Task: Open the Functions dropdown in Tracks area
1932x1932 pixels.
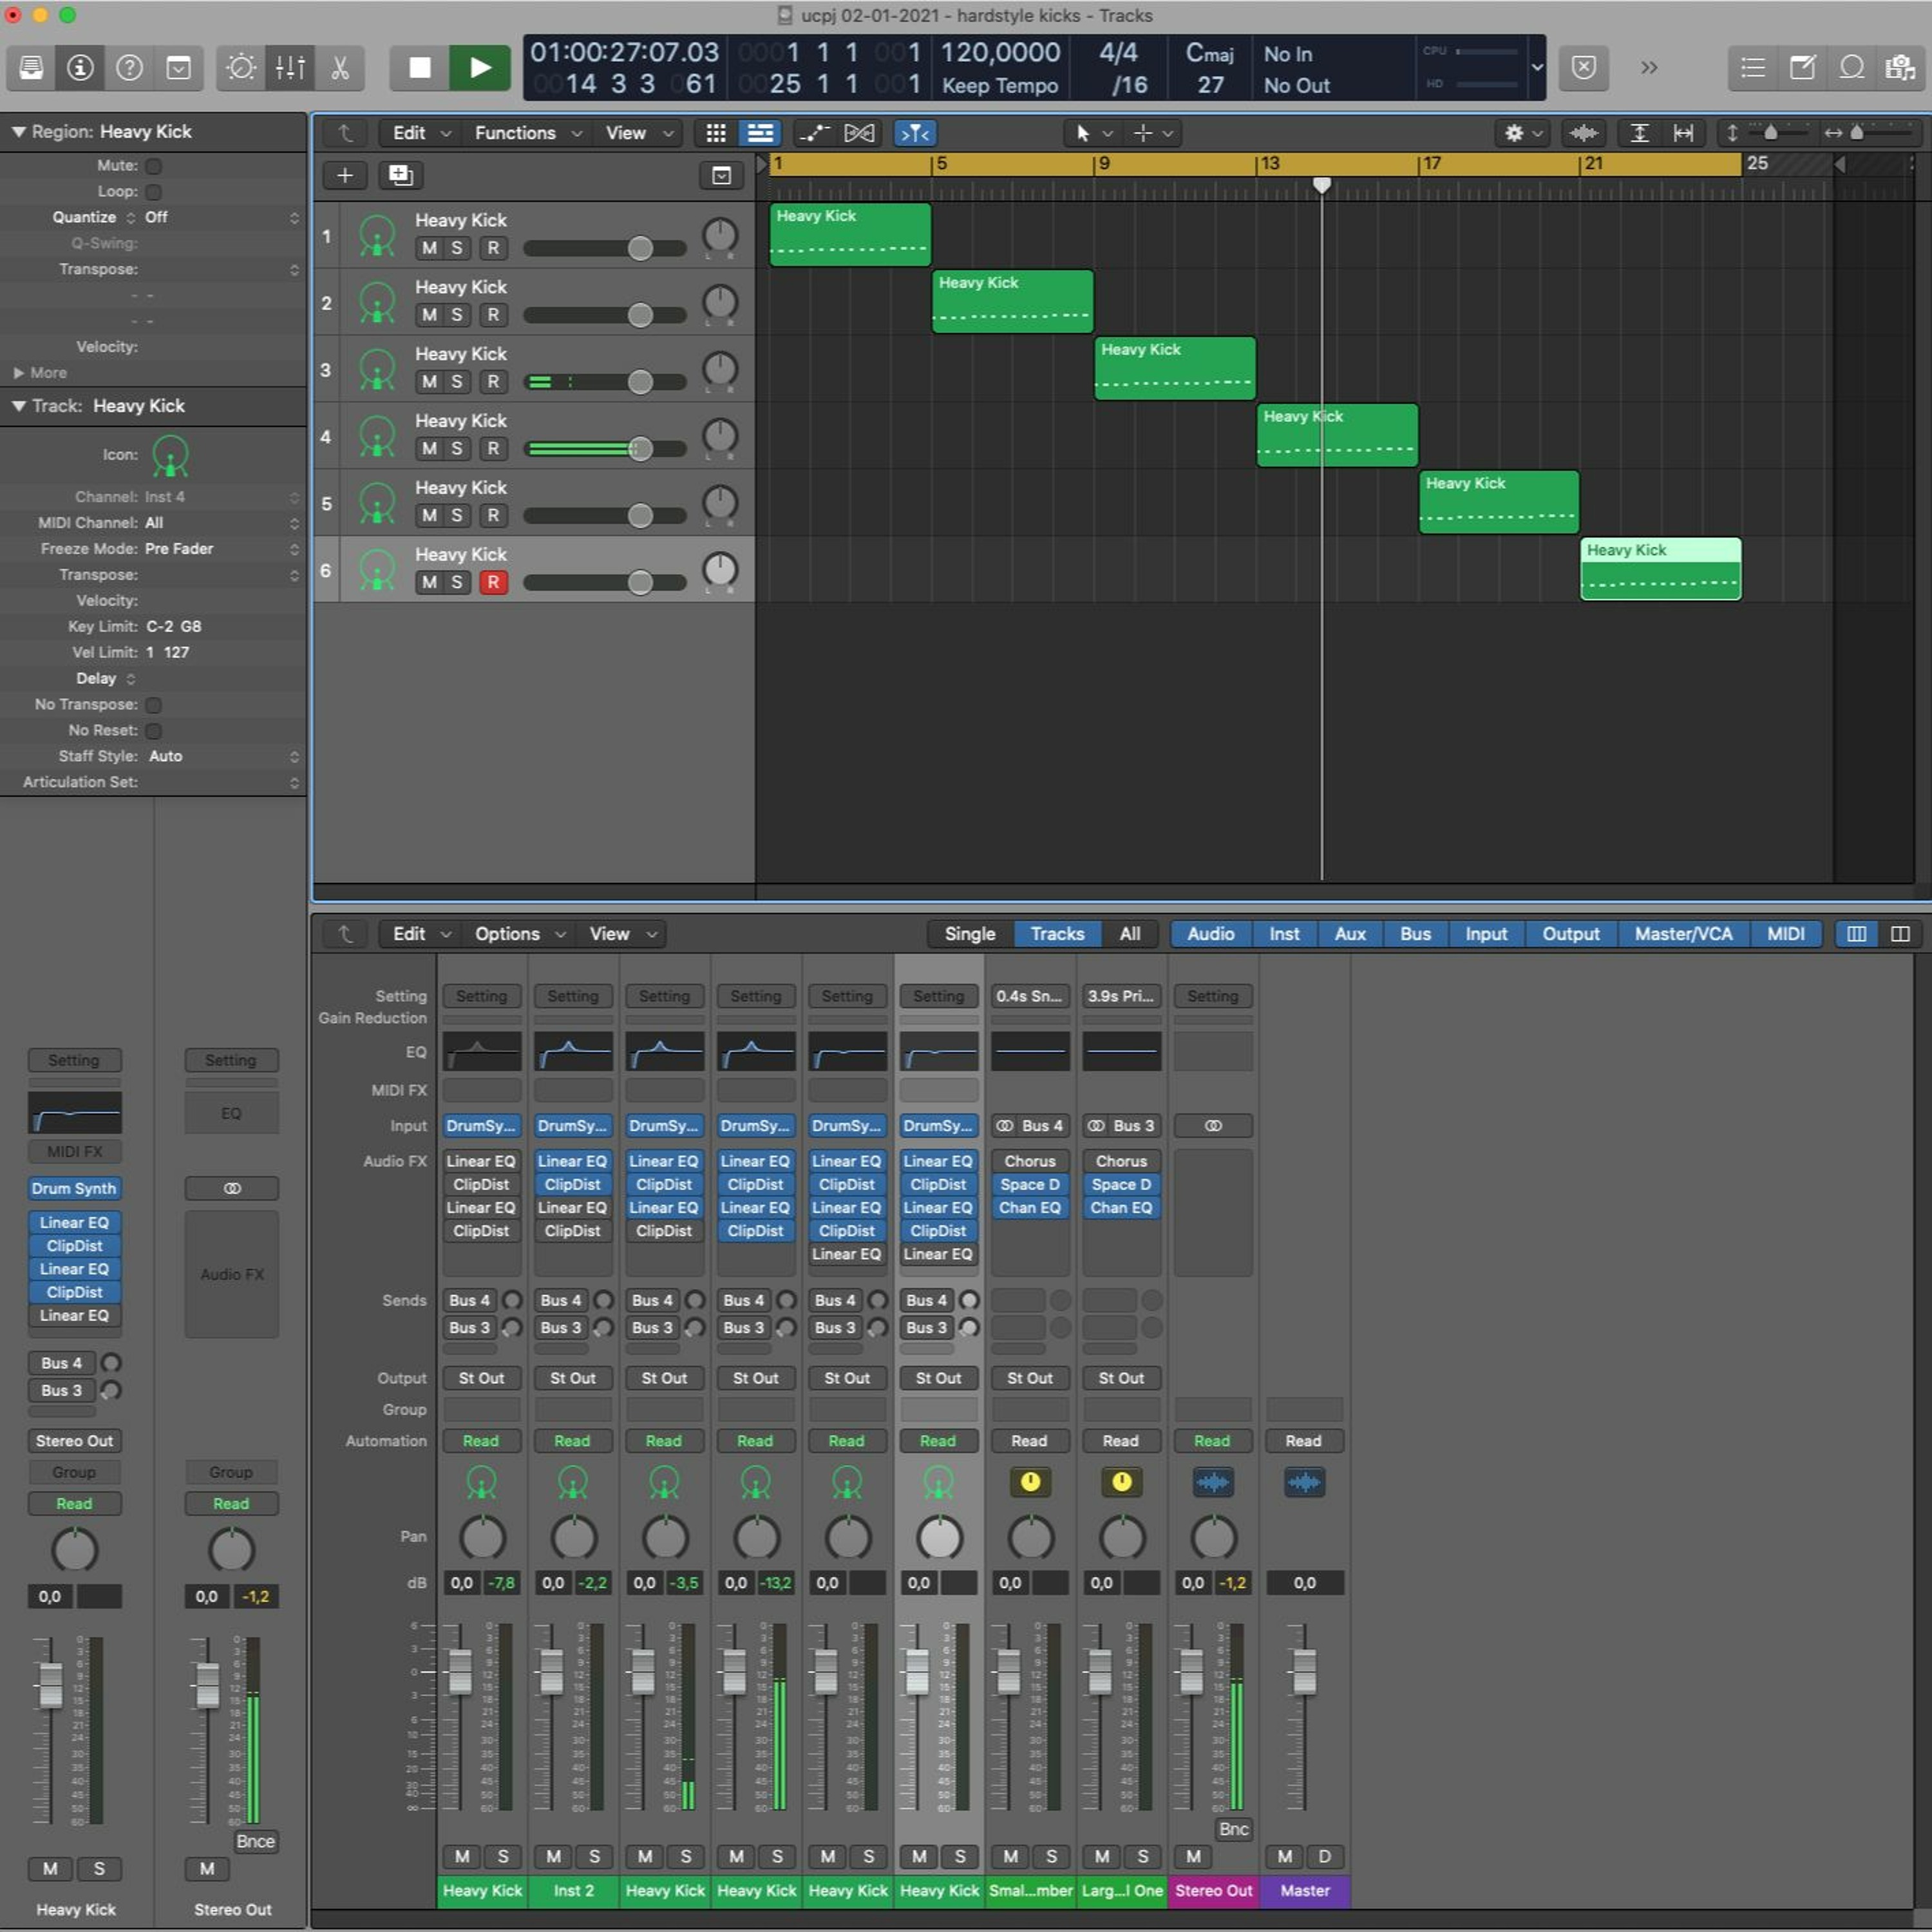Action: 527,133
